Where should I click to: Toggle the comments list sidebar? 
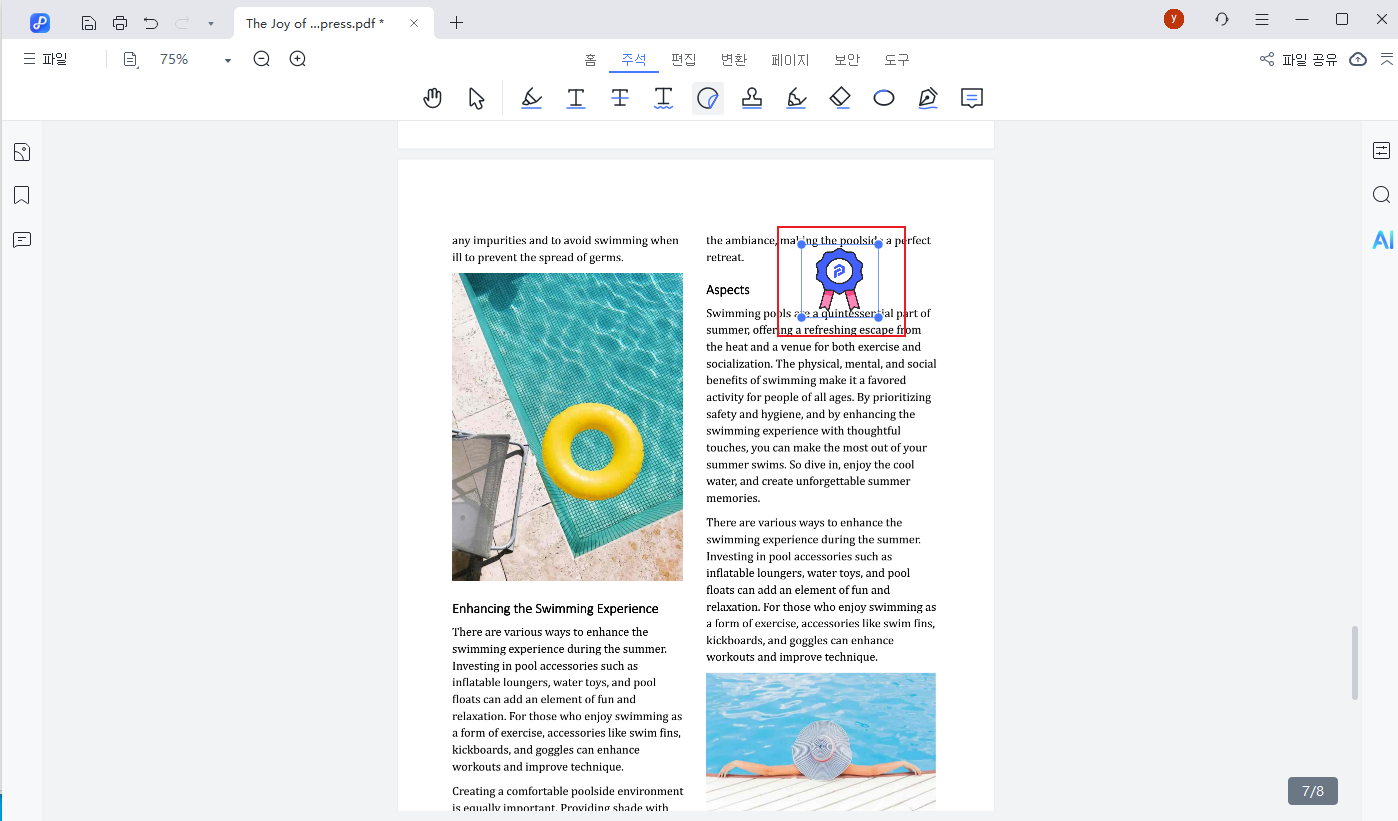tap(22, 240)
